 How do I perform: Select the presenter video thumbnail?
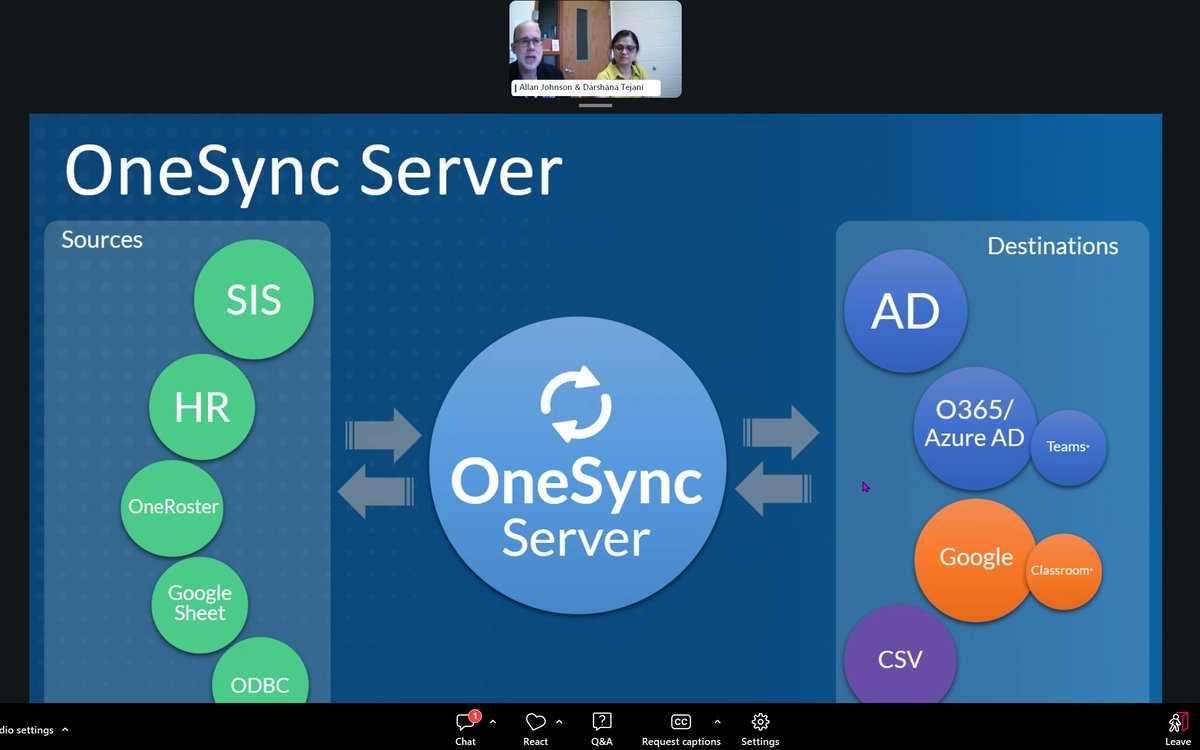tap(596, 49)
